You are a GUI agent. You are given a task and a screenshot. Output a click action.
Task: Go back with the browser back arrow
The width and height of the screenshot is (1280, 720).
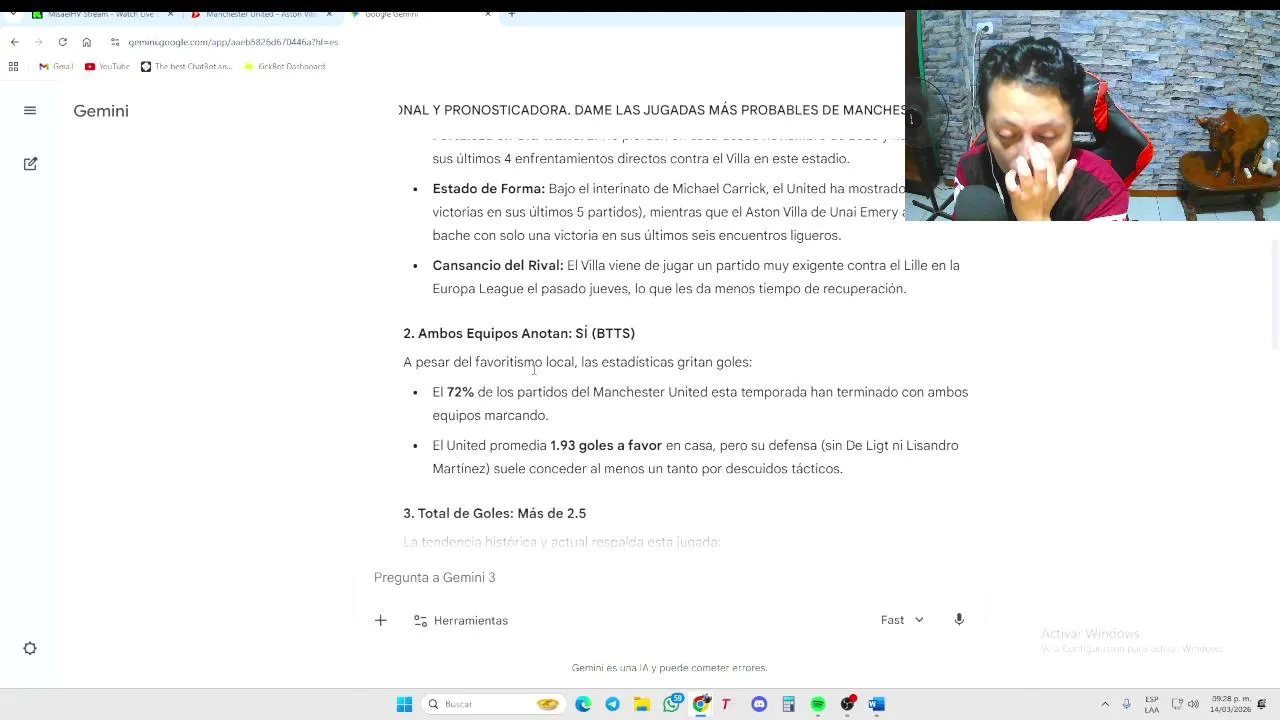click(14, 42)
